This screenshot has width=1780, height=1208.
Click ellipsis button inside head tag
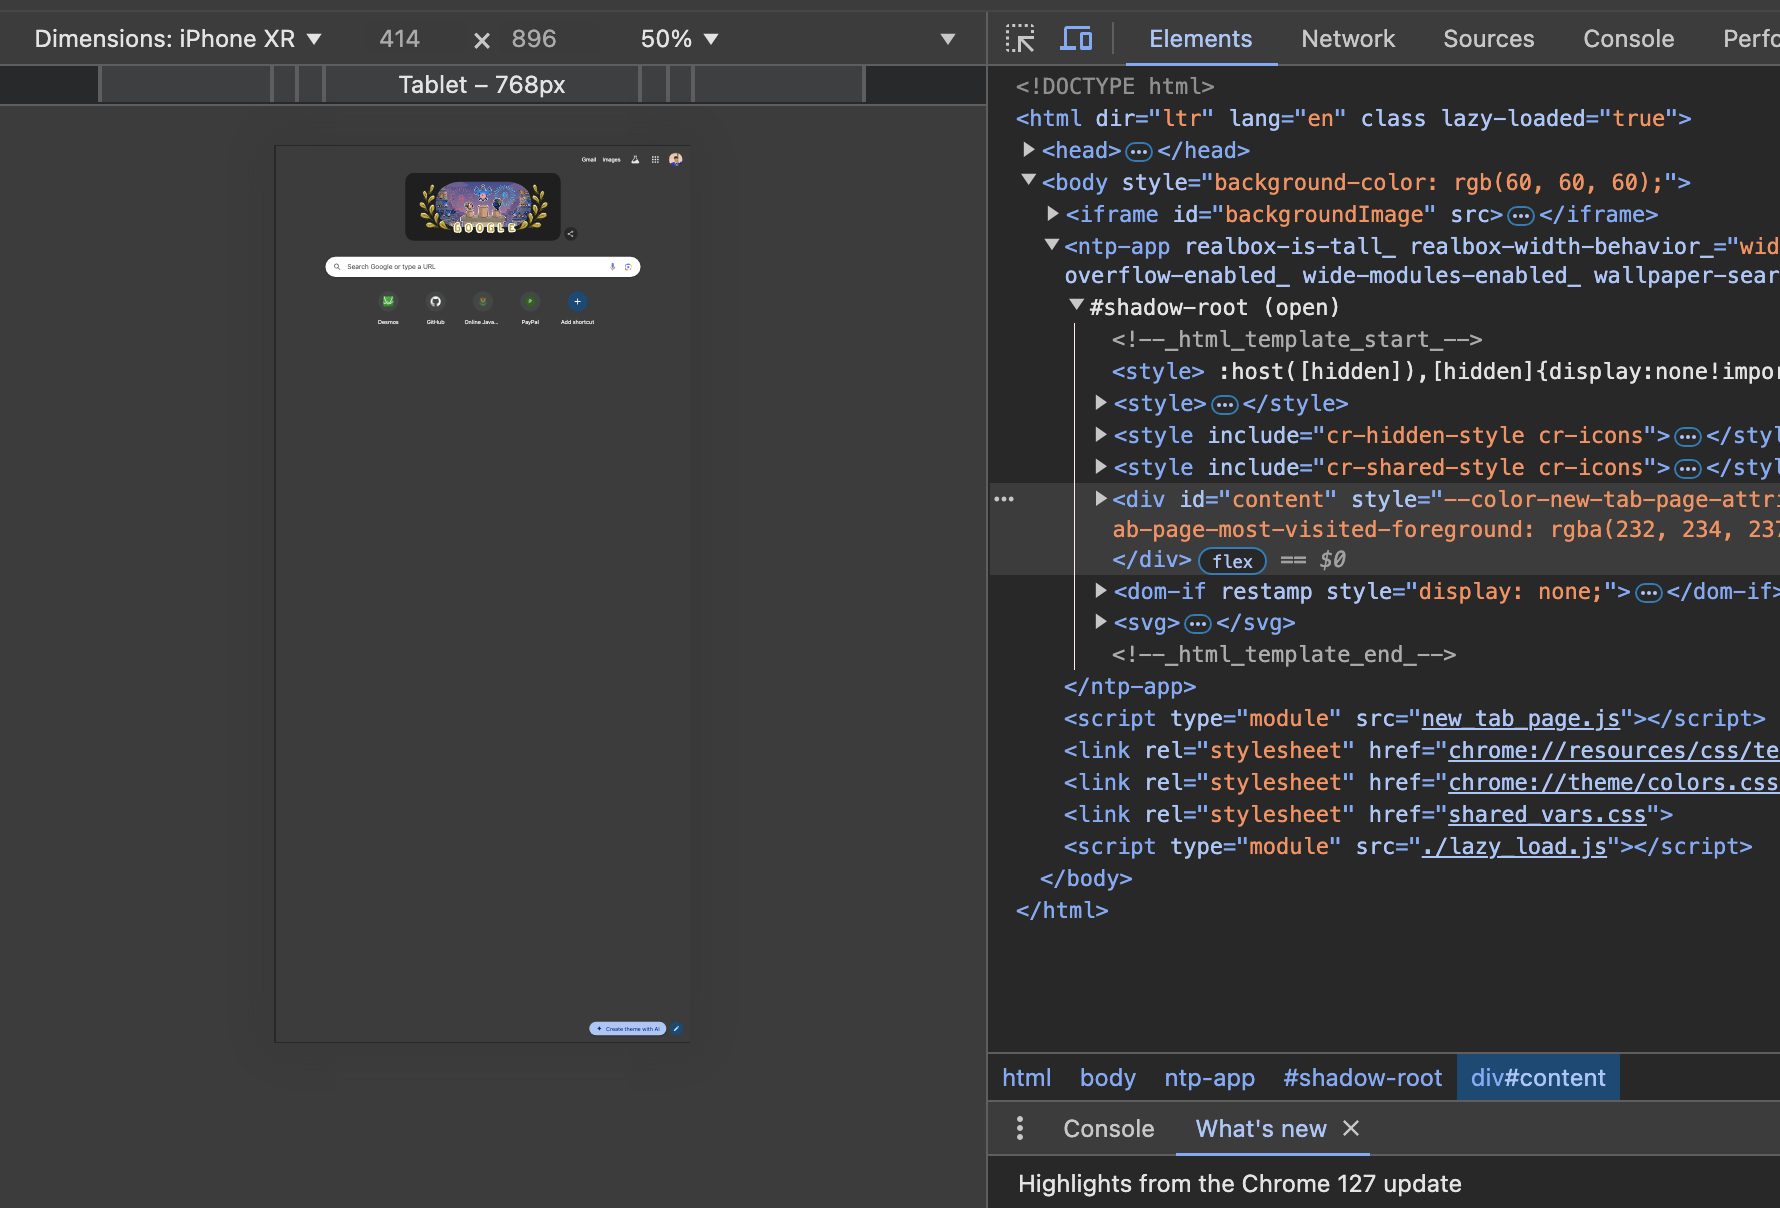[x=1139, y=152]
